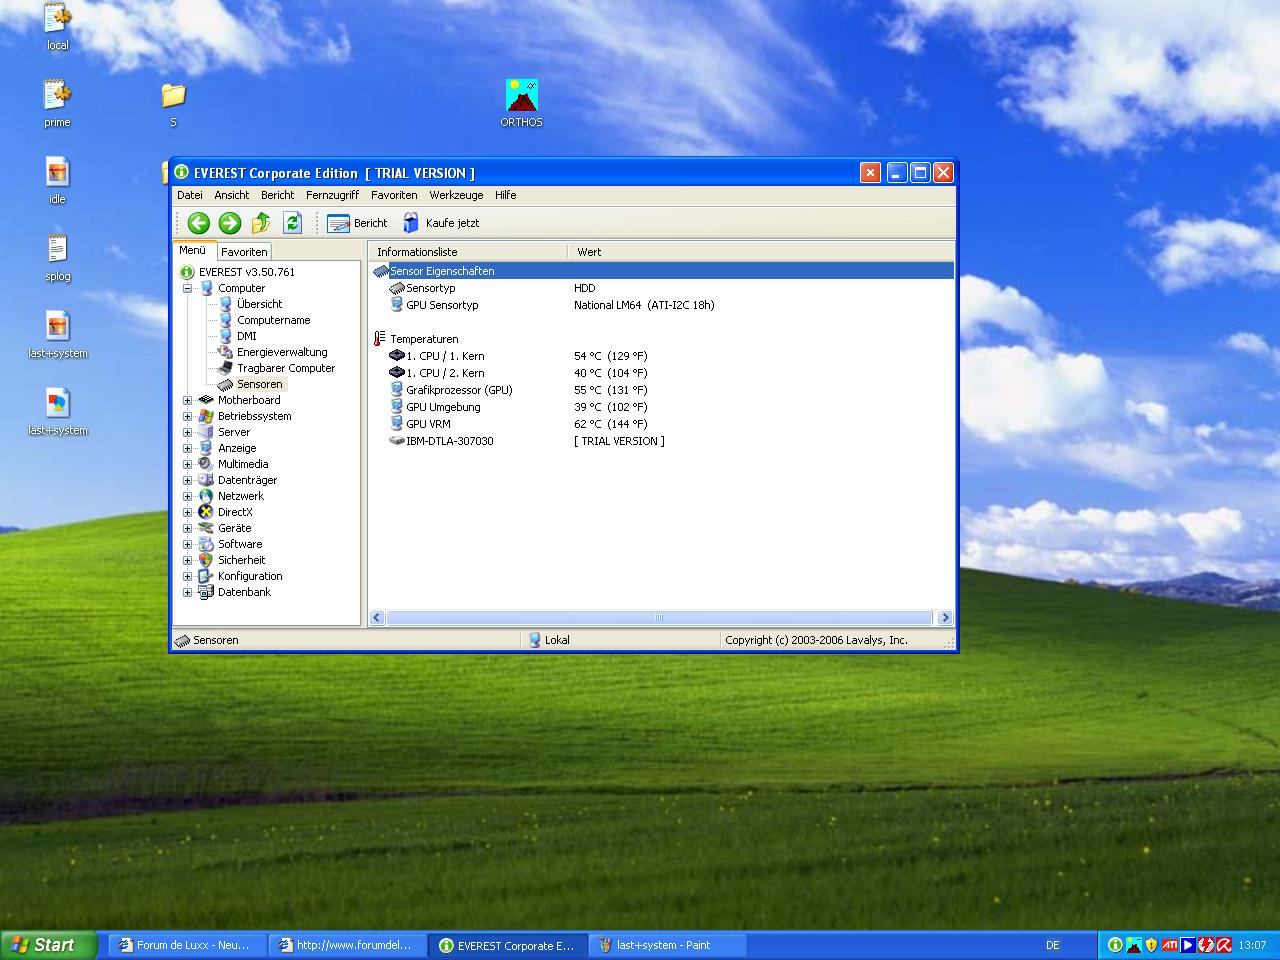
Task: Click the Sicherheit shield icon in tree
Action: point(206,560)
